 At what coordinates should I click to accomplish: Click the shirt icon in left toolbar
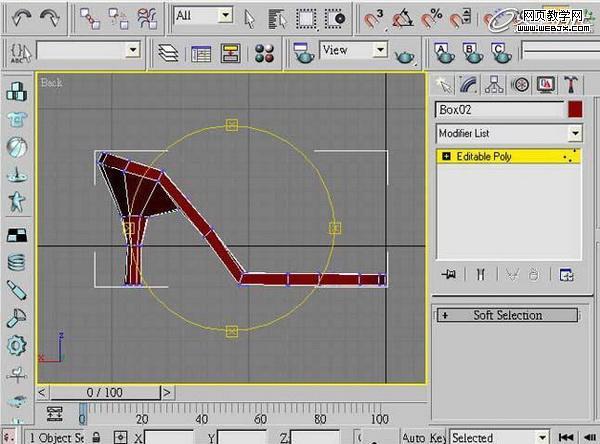(x=17, y=119)
